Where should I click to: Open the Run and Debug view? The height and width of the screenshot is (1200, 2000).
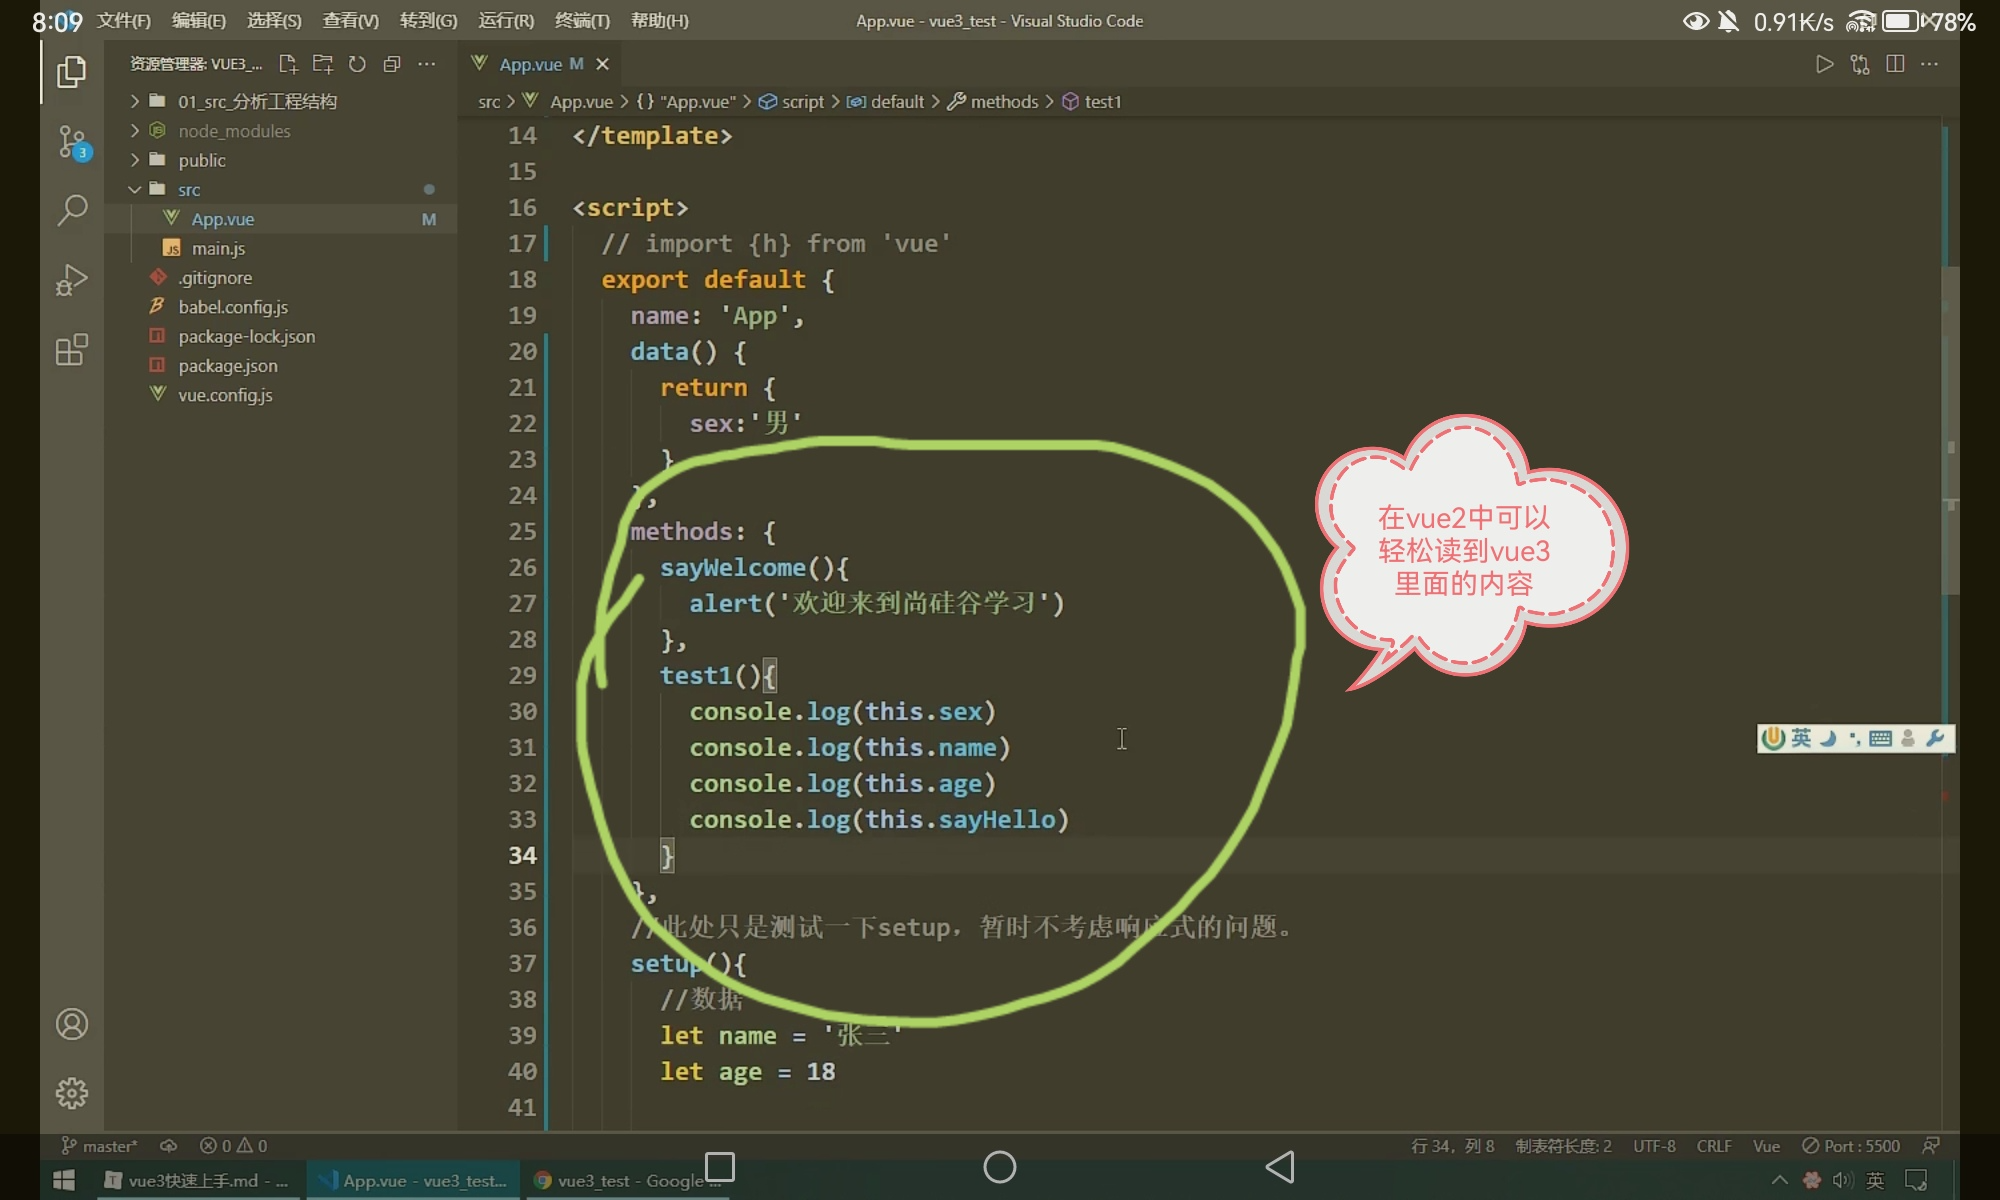tap(72, 280)
